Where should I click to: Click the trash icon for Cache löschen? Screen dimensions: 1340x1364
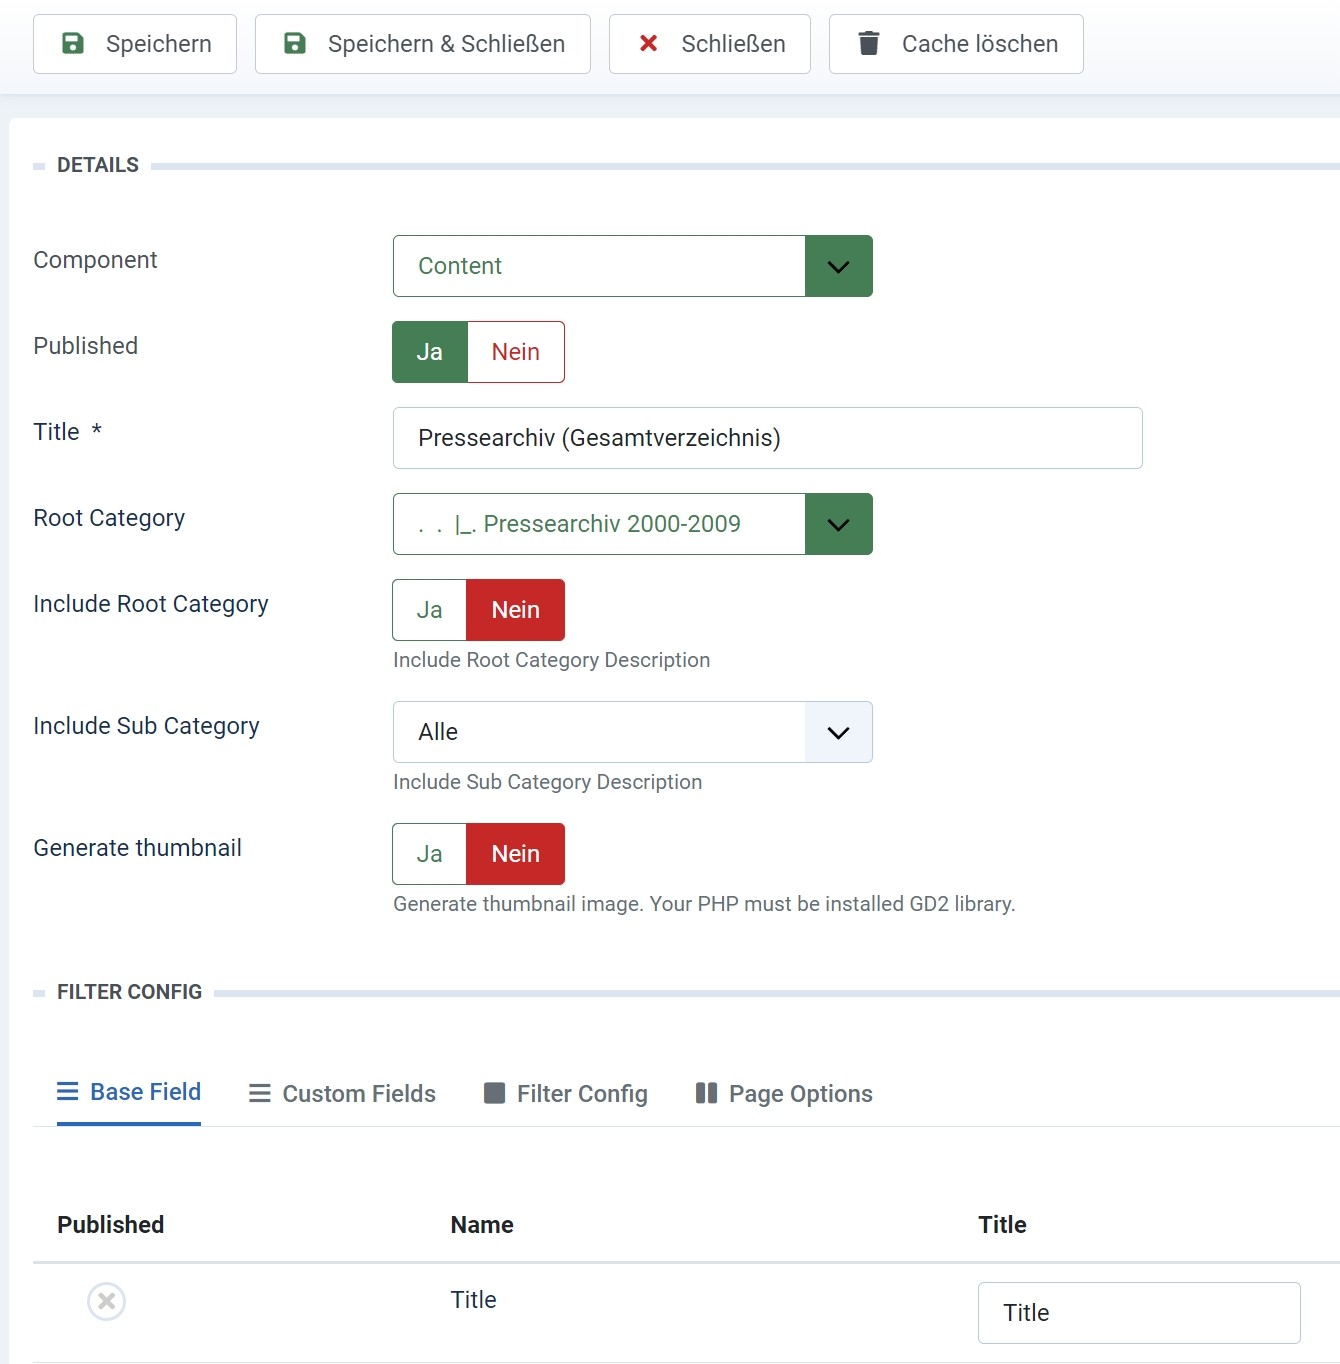tap(869, 43)
